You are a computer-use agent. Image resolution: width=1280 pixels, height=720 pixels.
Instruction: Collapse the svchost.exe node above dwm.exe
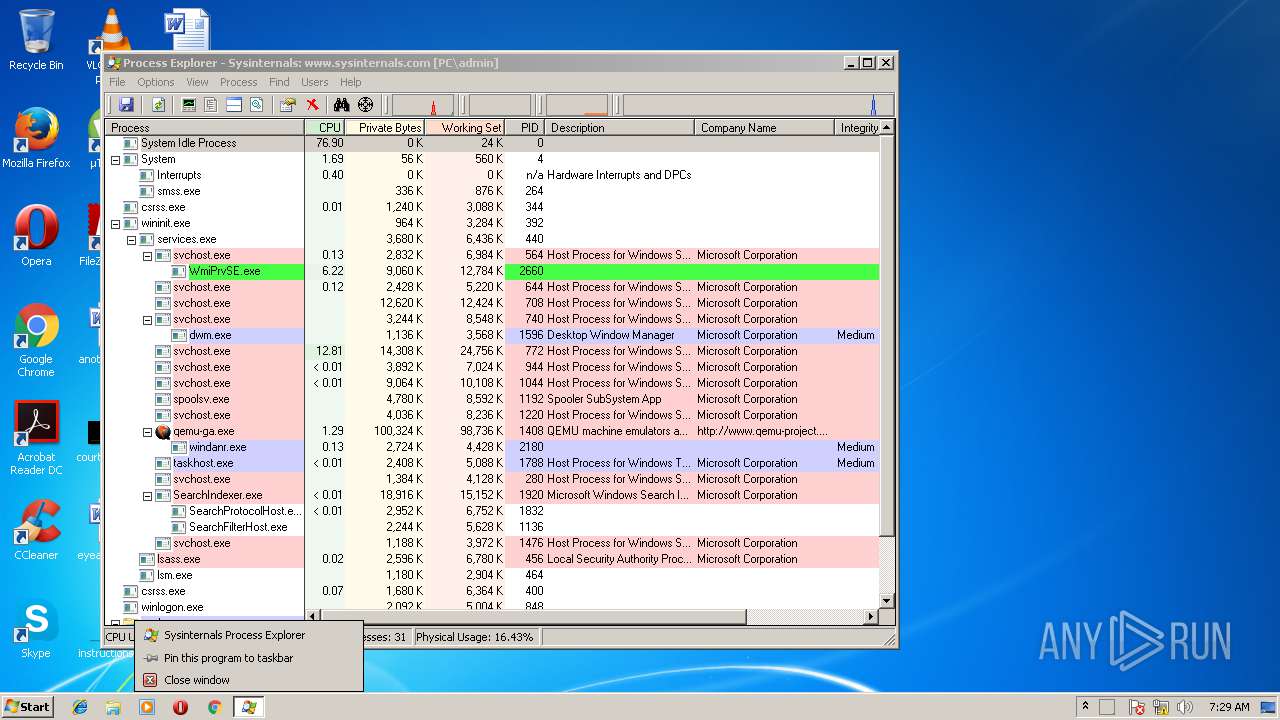[148, 319]
